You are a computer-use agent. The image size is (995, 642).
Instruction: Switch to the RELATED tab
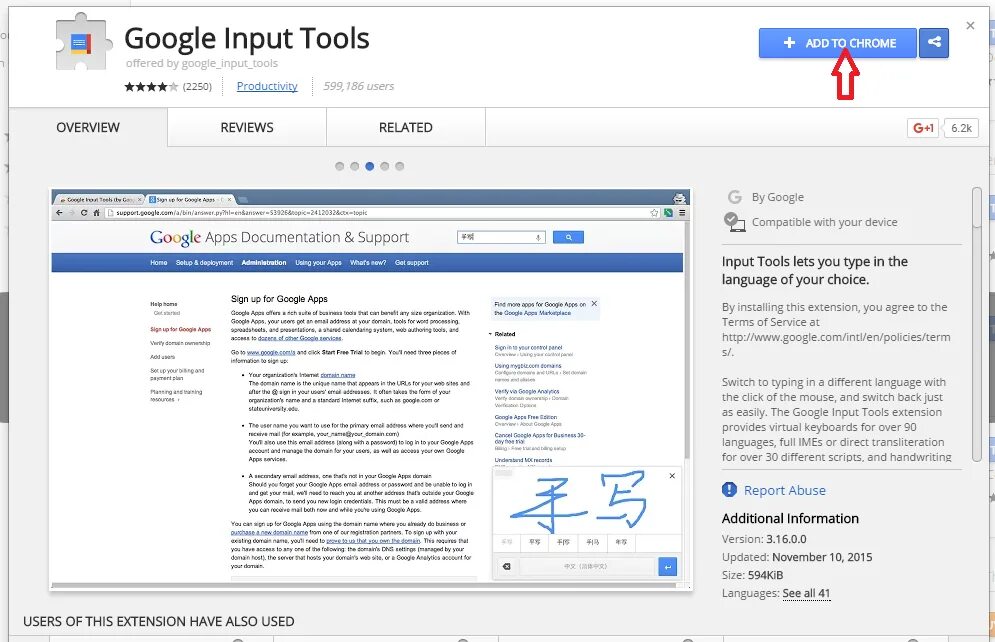point(405,128)
